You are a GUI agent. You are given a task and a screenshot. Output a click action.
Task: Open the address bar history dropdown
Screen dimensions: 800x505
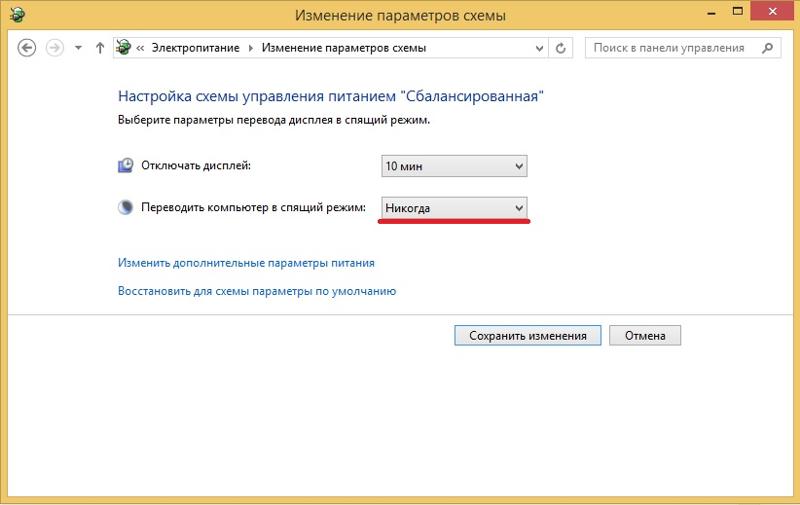pos(539,48)
